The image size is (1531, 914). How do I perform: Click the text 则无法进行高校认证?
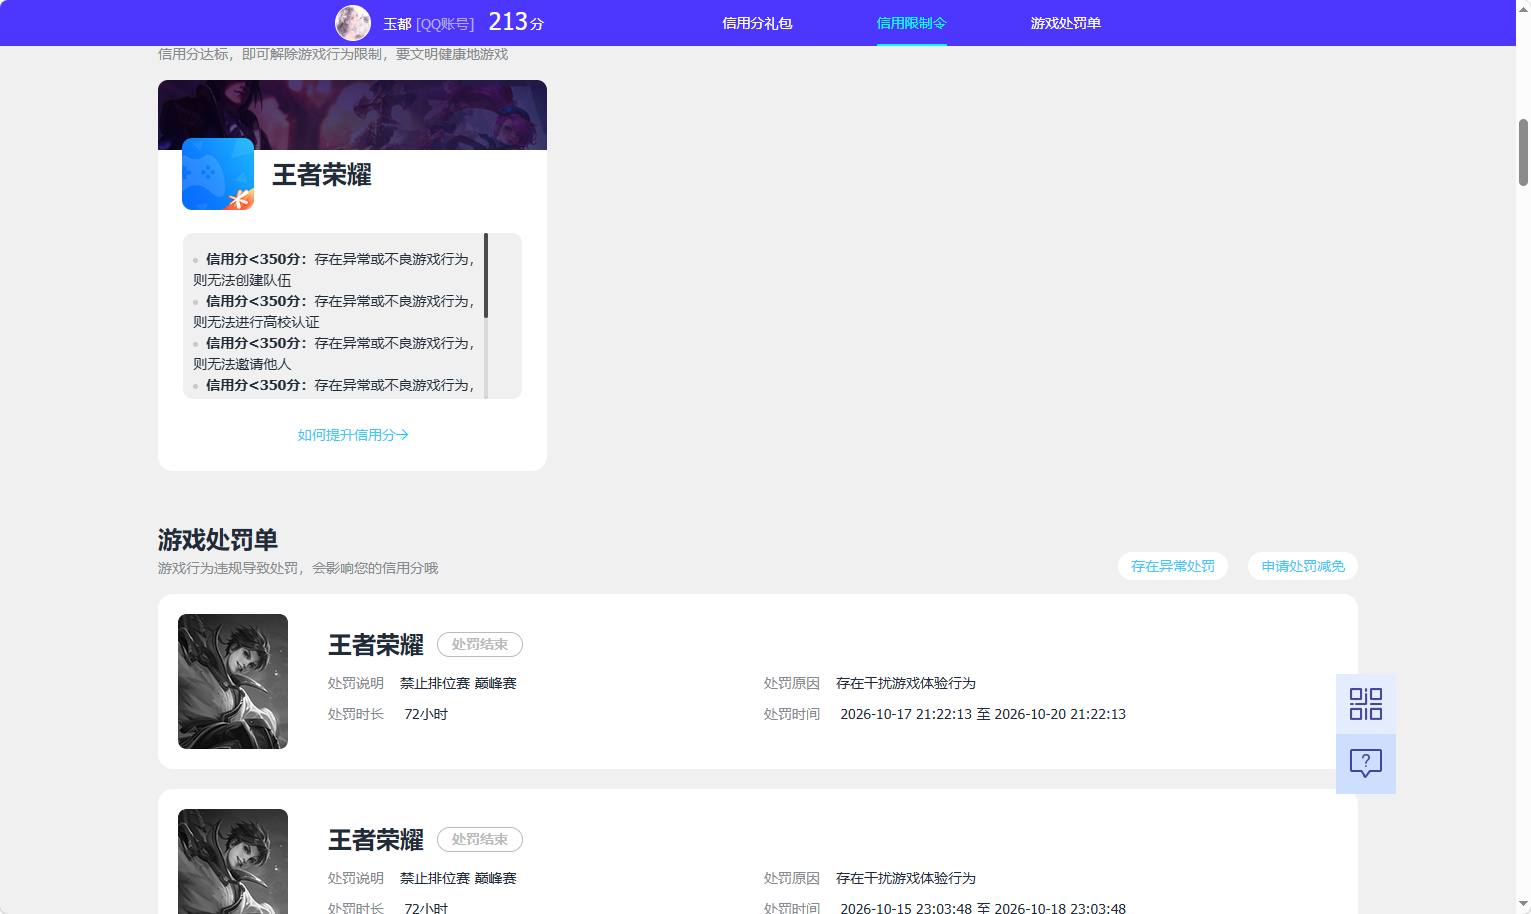pos(256,322)
